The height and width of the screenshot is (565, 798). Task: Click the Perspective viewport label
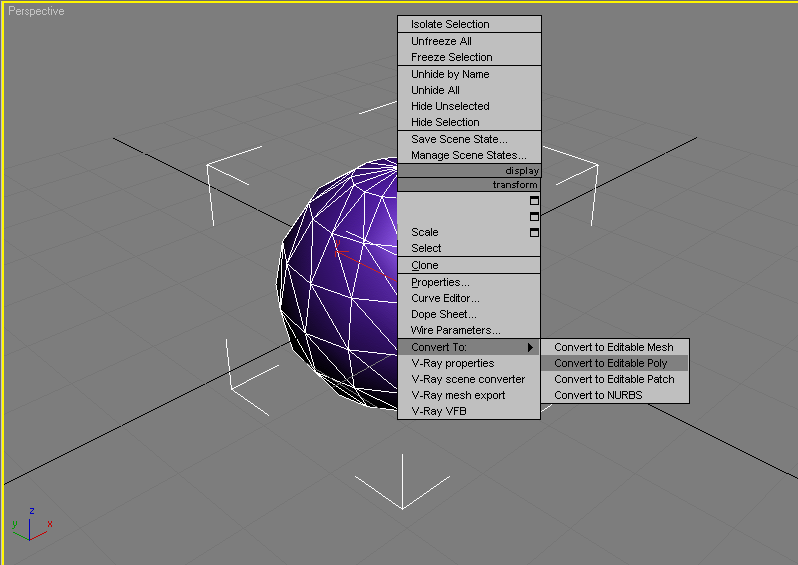click(36, 11)
